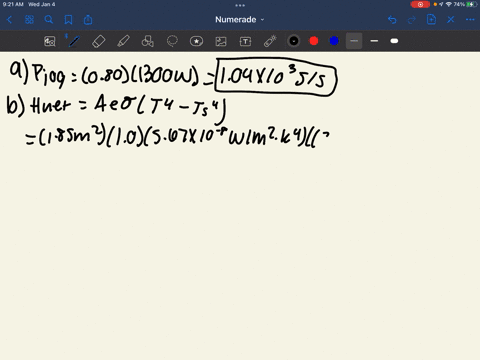Screen dimensions: 480x360
Task: Select the Highlighter tool
Action: [123, 41]
